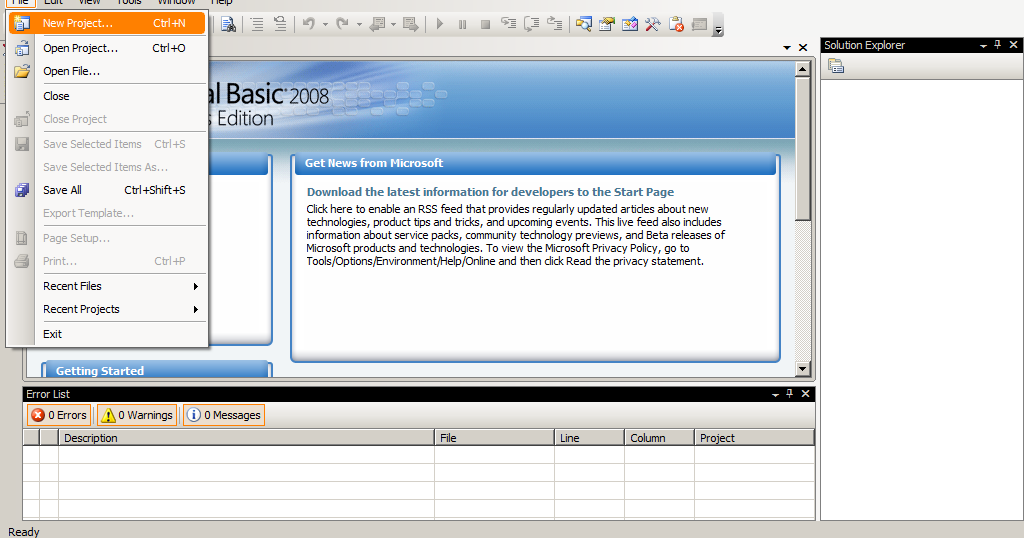Click the Properties icon inside Solution Explorer
The height and width of the screenshot is (538, 1024).
point(836,66)
